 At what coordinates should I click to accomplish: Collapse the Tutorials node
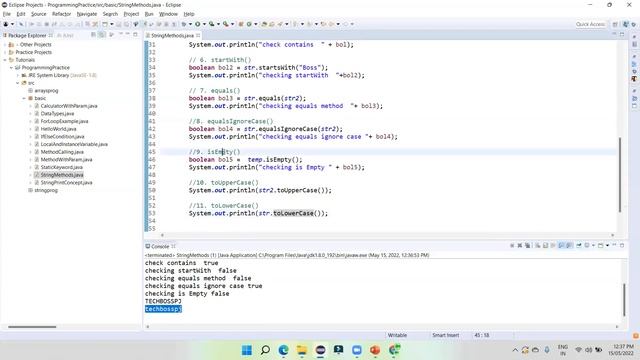(x=5, y=60)
